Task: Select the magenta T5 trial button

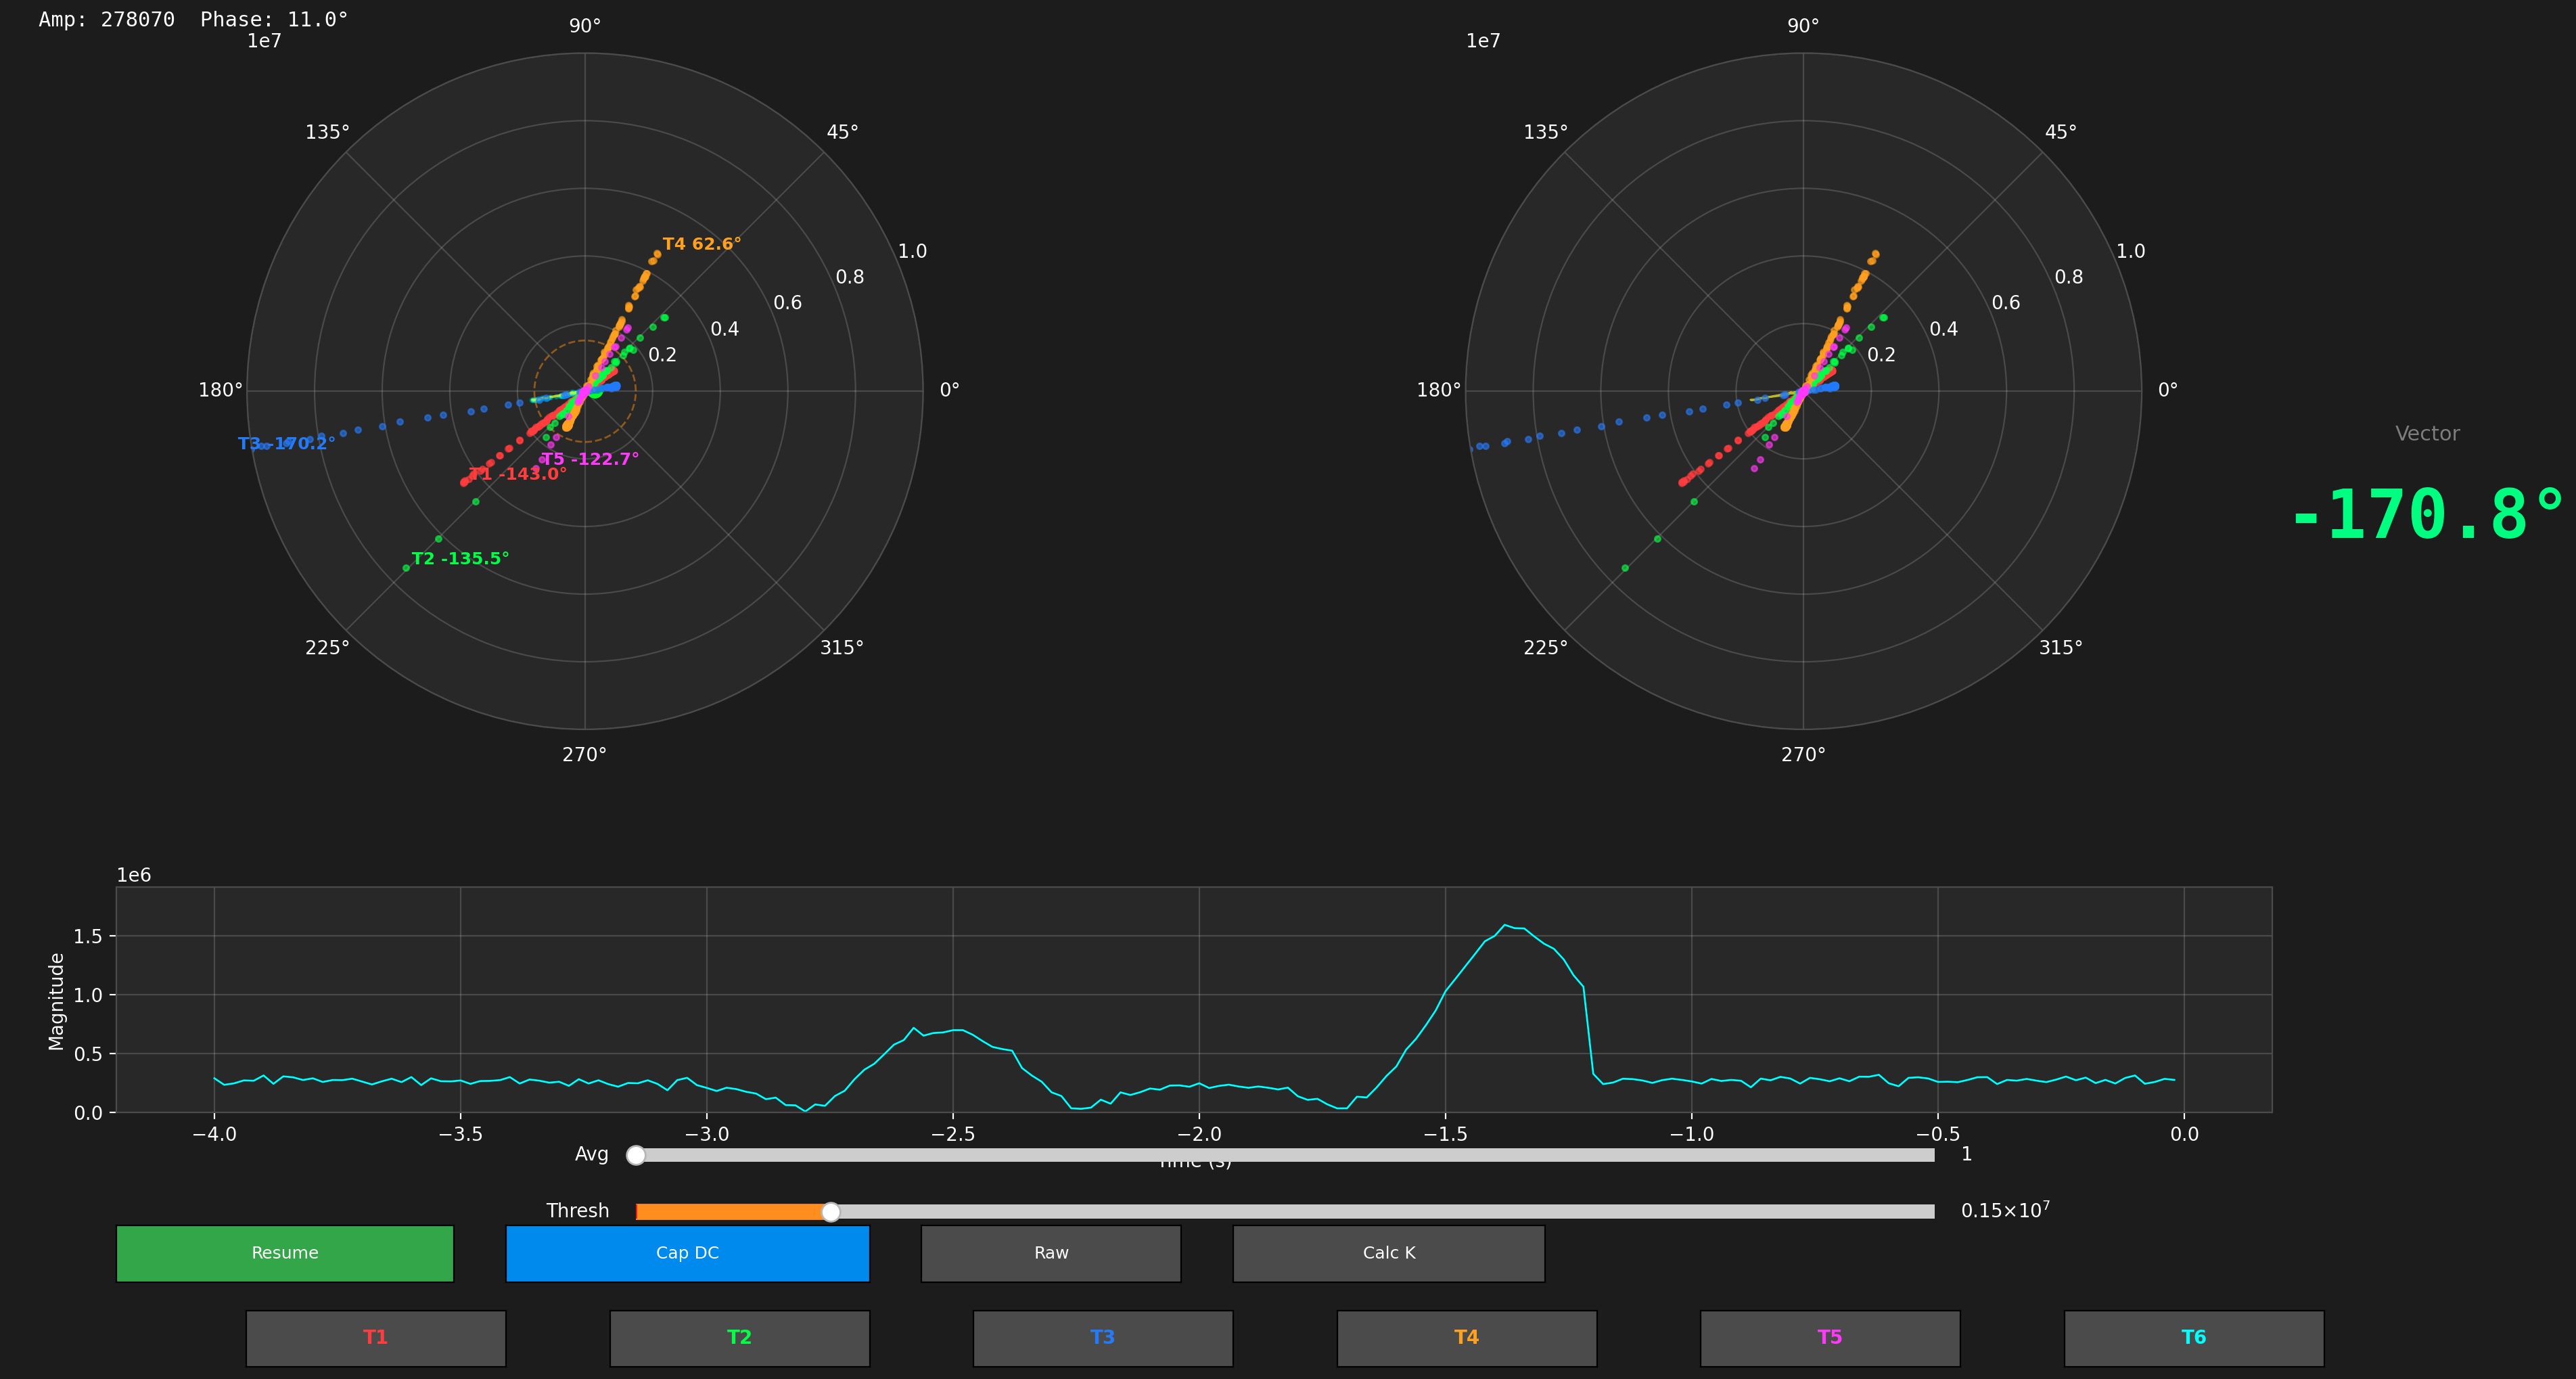Action: point(1829,1338)
